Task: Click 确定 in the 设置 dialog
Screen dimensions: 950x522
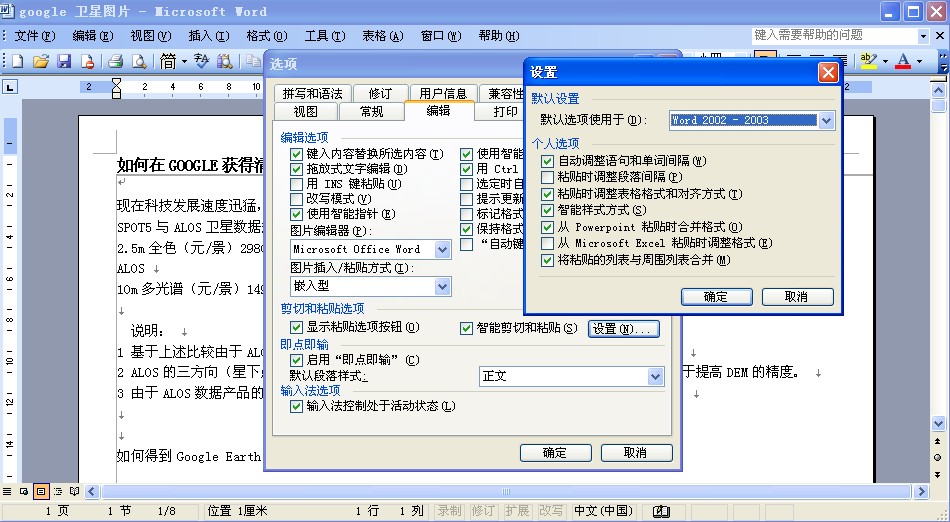Action: 717,297
